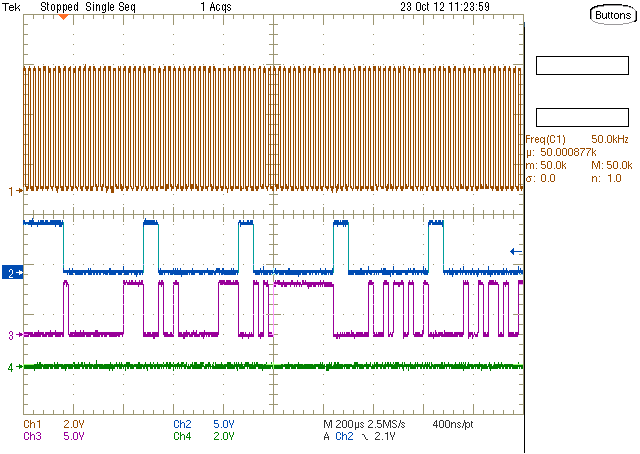Click the brown channel 1 waveform

[x=273, y=128]
